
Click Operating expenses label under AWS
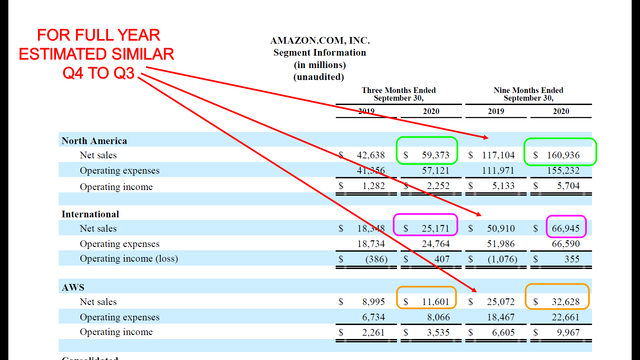click(119, 317)
